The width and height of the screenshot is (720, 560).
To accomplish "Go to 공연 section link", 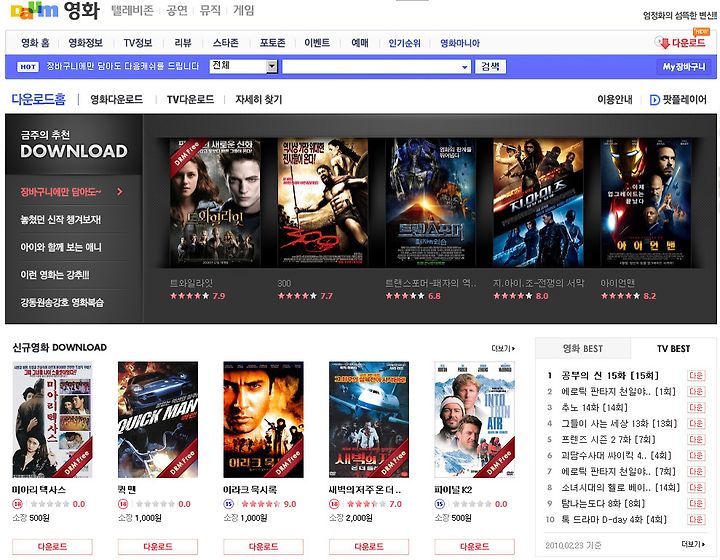I will click(177, 11).
